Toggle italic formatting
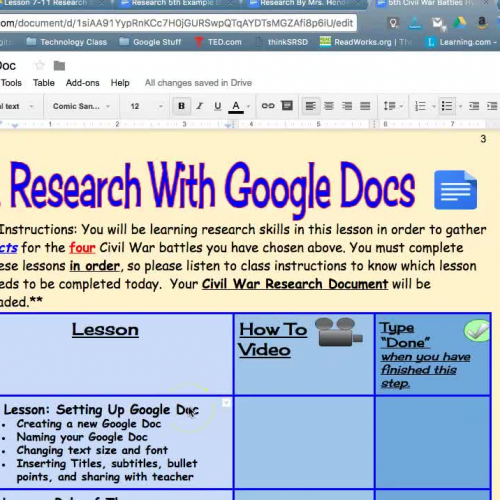The image size is (500, 500). click(200, 106)
